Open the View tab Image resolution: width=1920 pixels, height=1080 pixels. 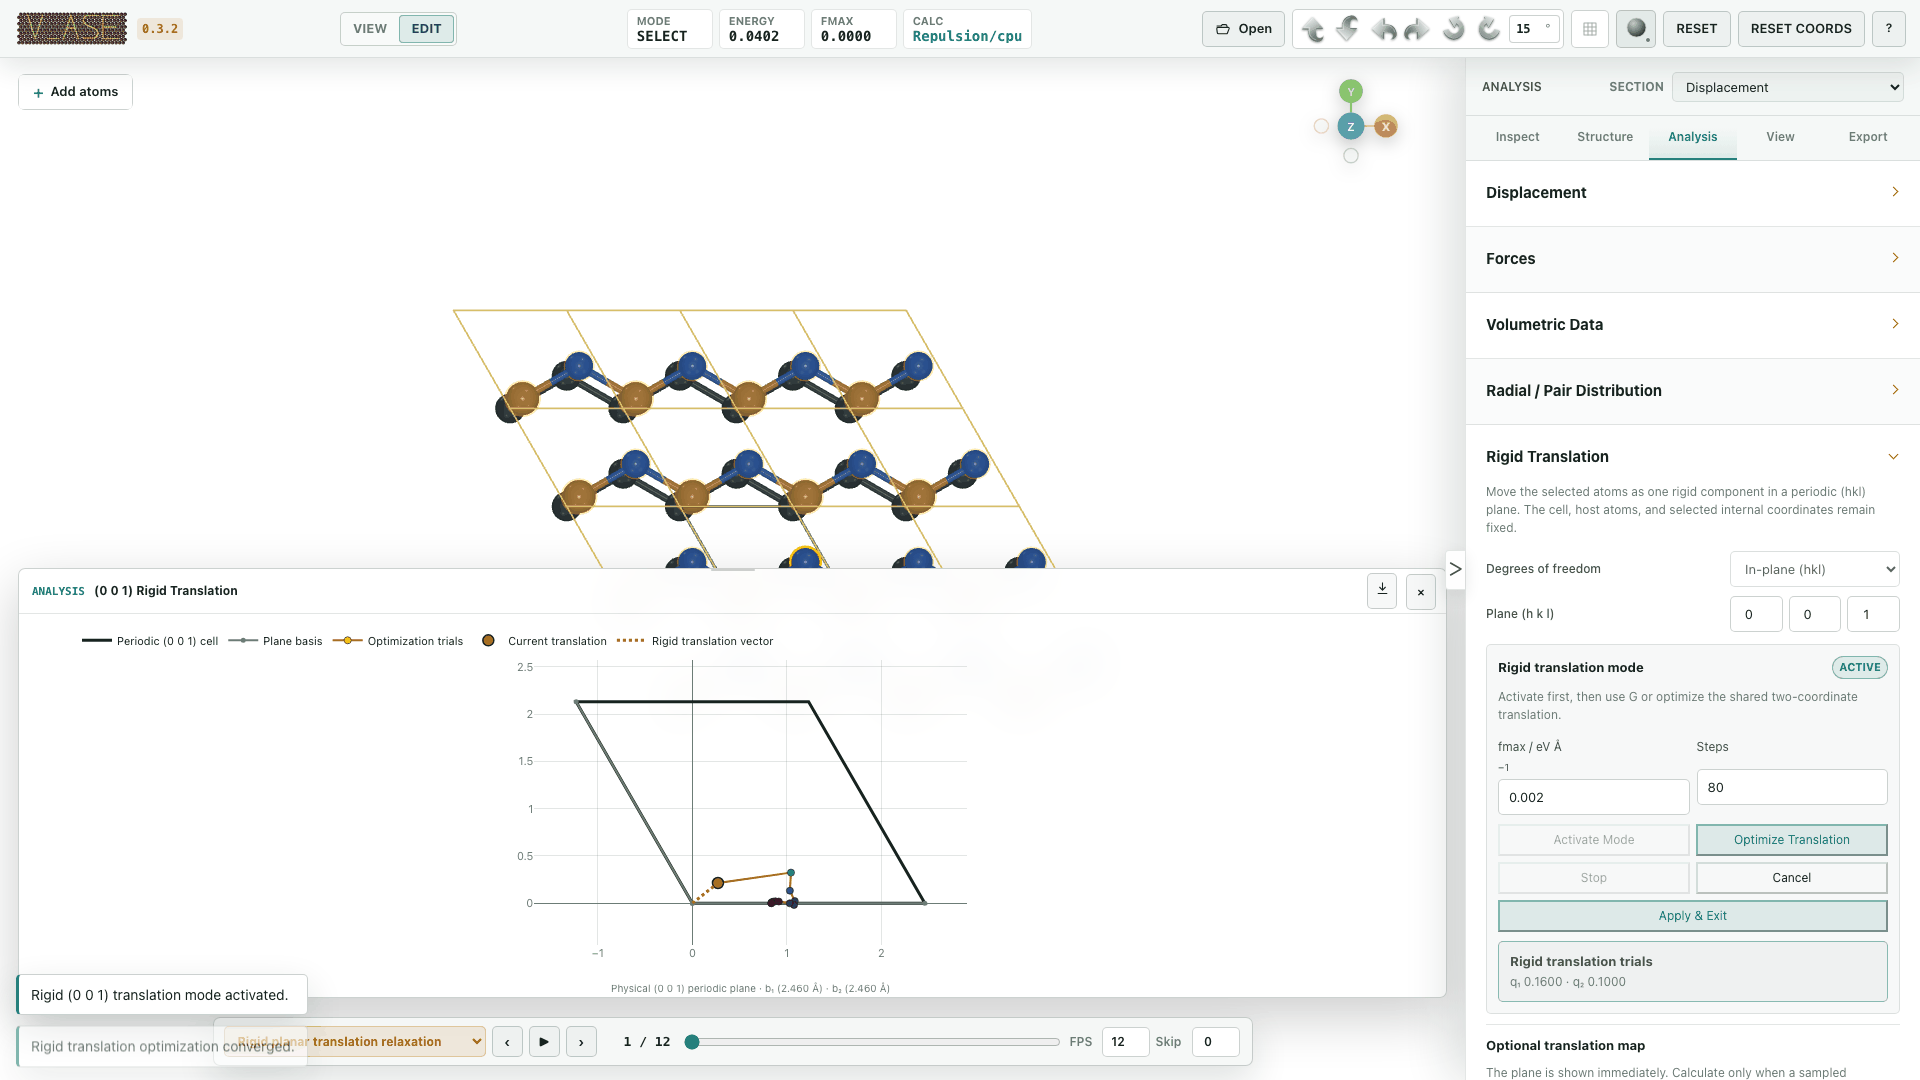tap(1780, 137)
